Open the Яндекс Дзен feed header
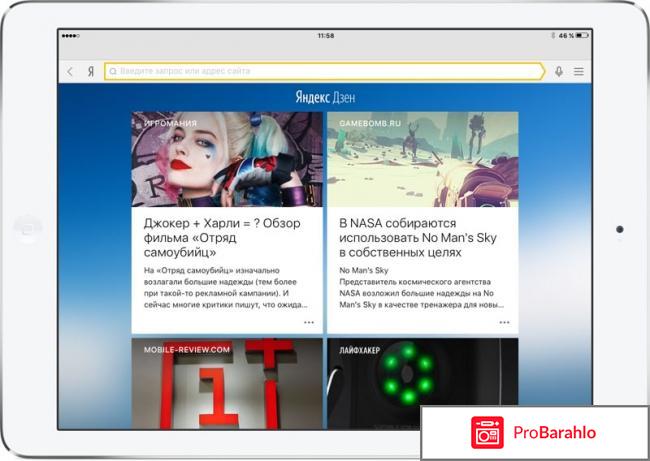 pyautogui.click(x=325, y=97)
